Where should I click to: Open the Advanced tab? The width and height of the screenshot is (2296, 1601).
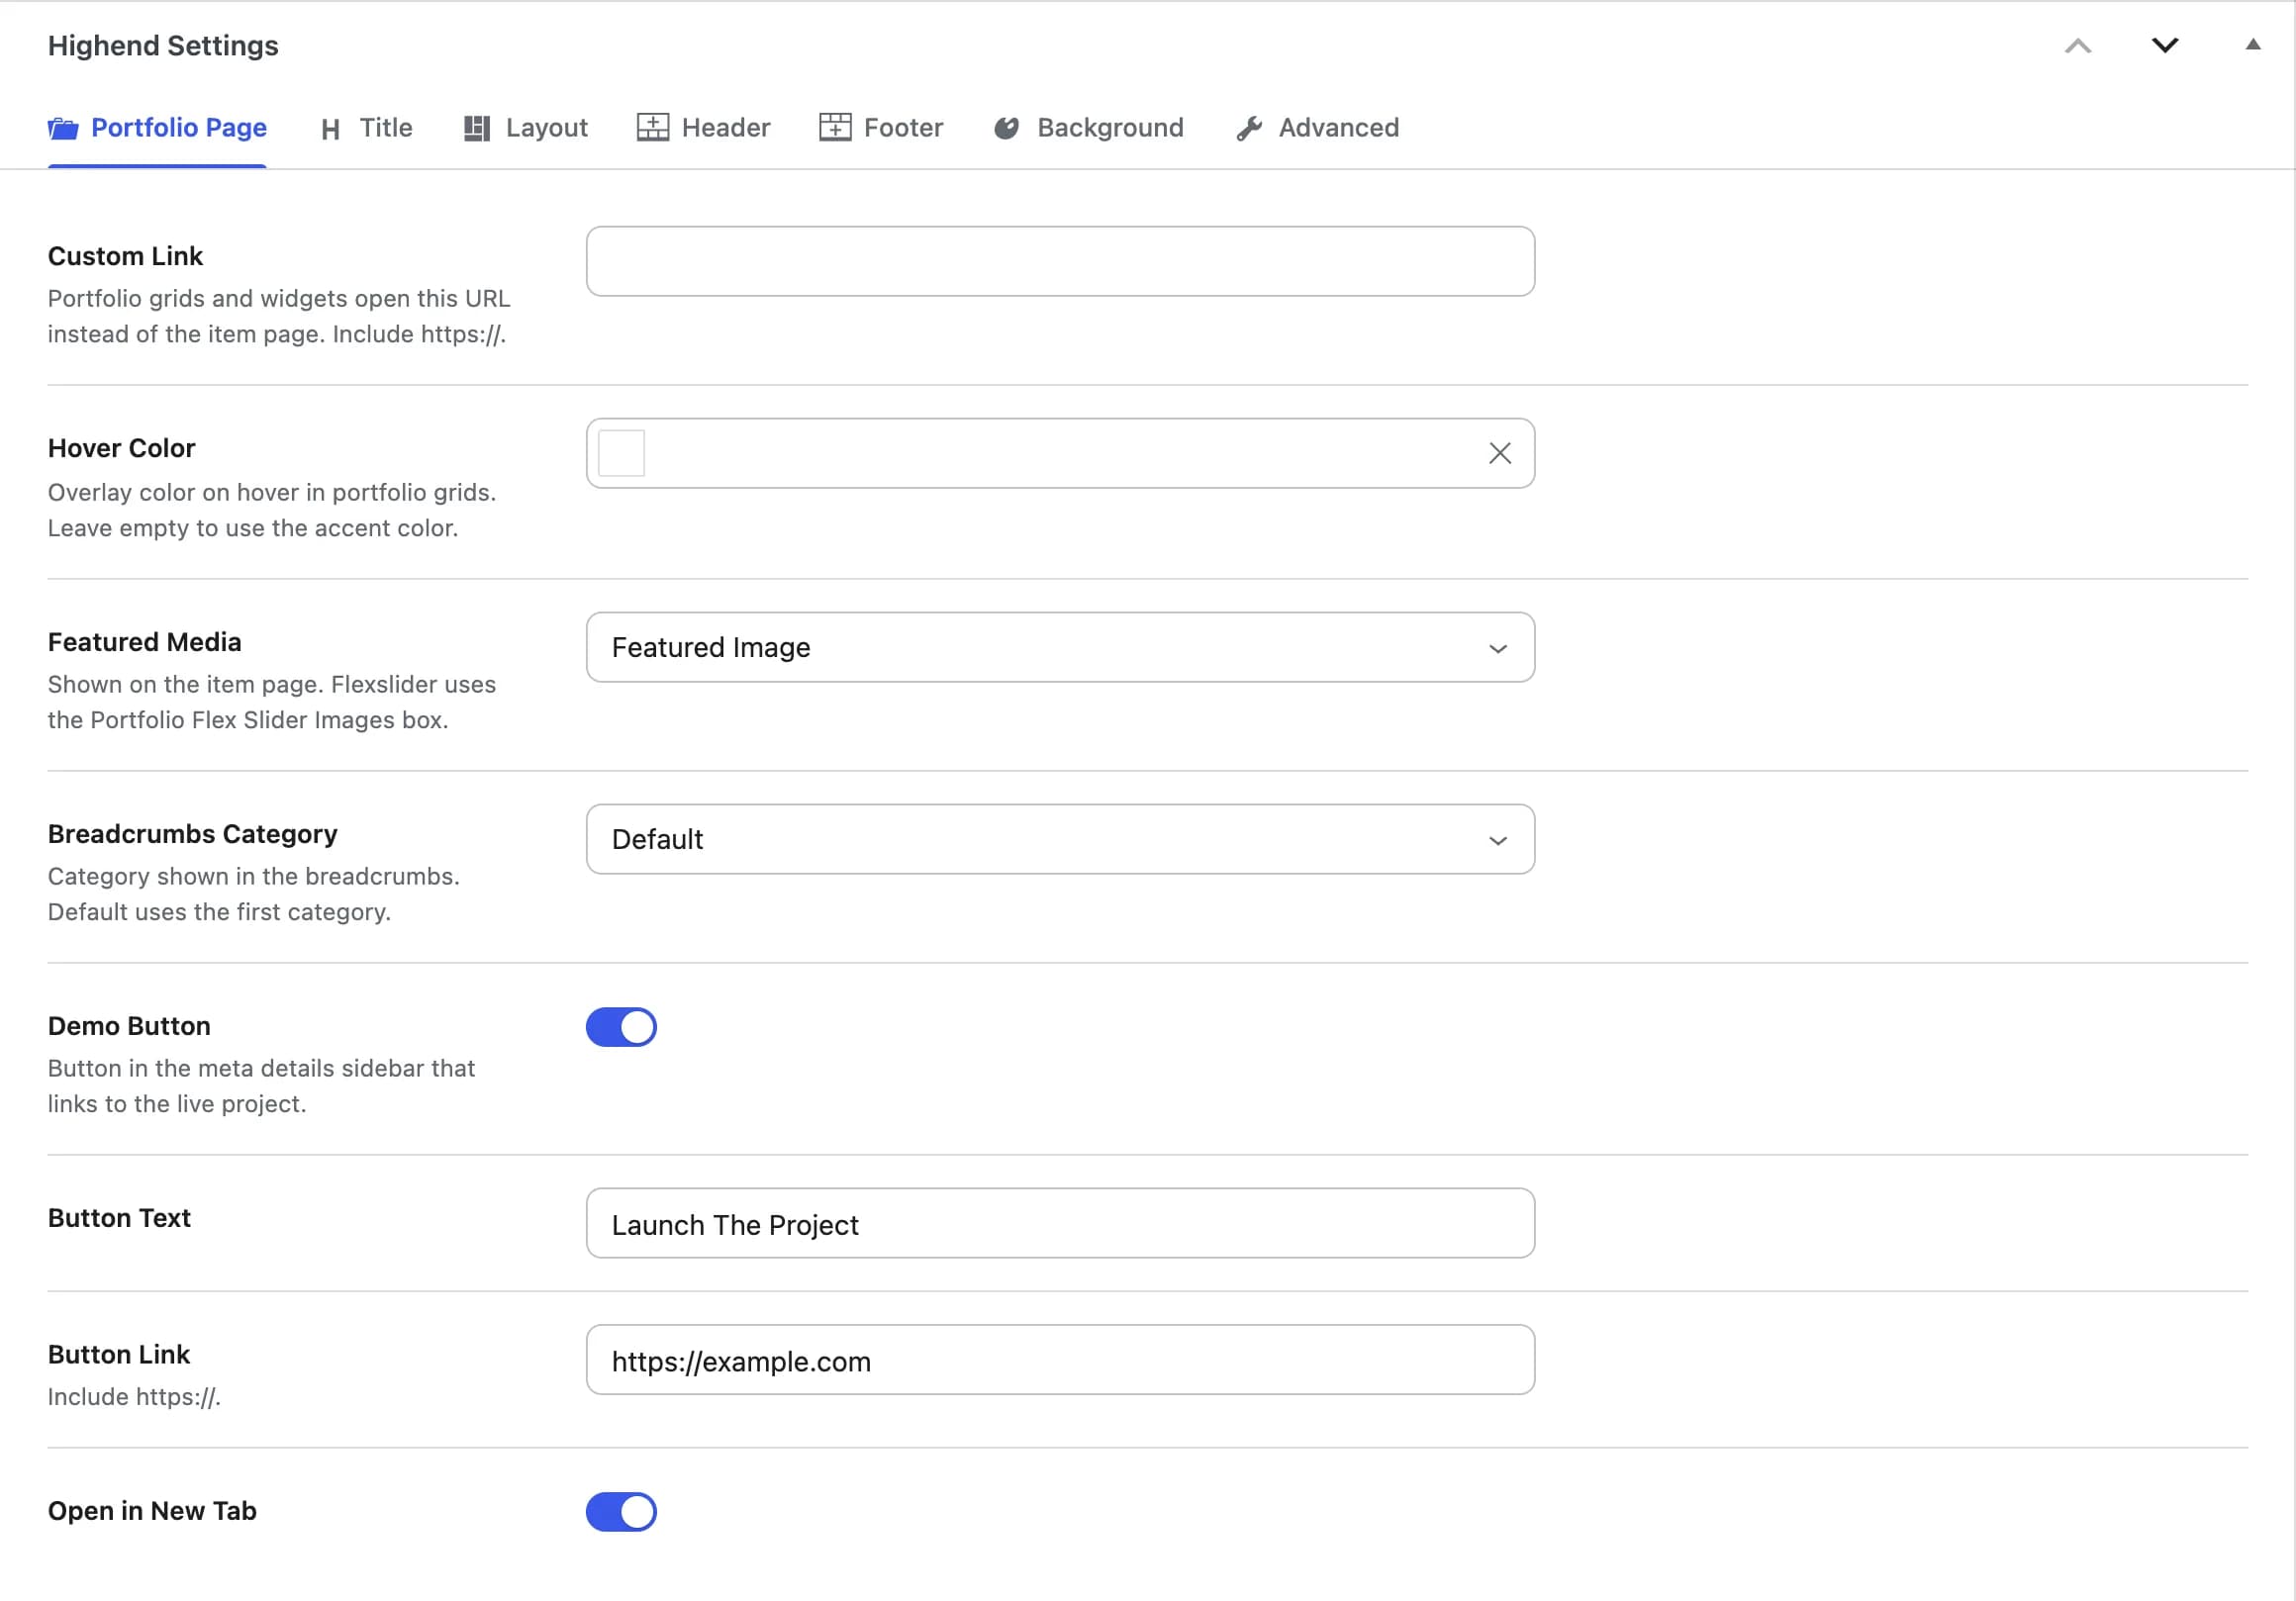click(x=1317, y=128)
